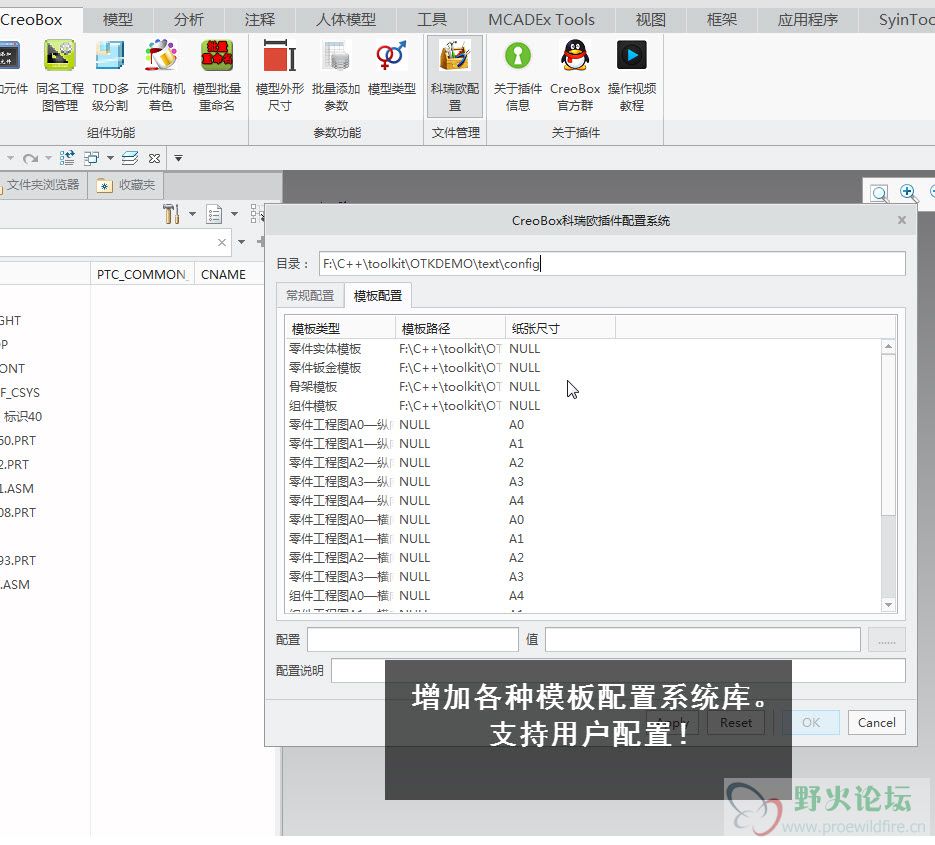The width and height of the screenshot is (935, 845).
Task: Click the template list scrollbar thumb
Action: coord(888,434)
